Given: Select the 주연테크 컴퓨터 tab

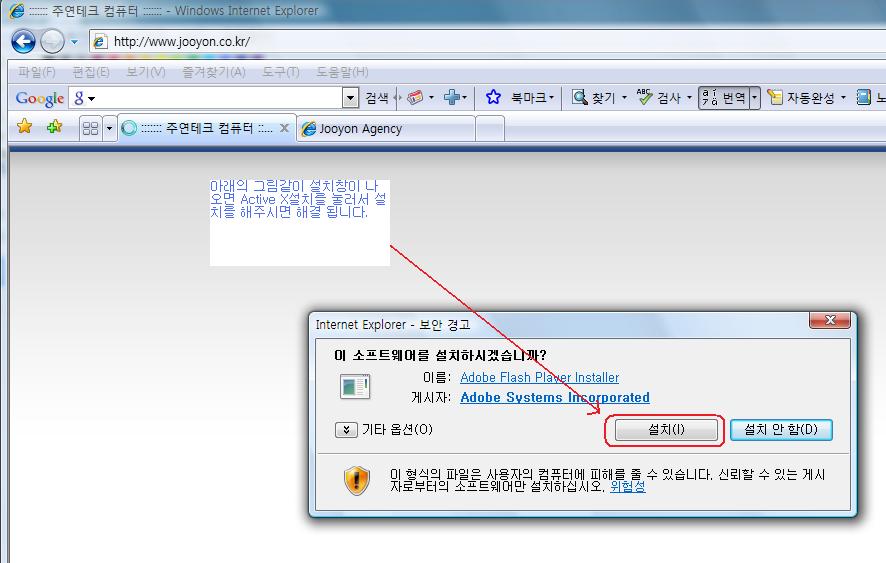Looking at the screenshot, I should (x=206, y=129).
